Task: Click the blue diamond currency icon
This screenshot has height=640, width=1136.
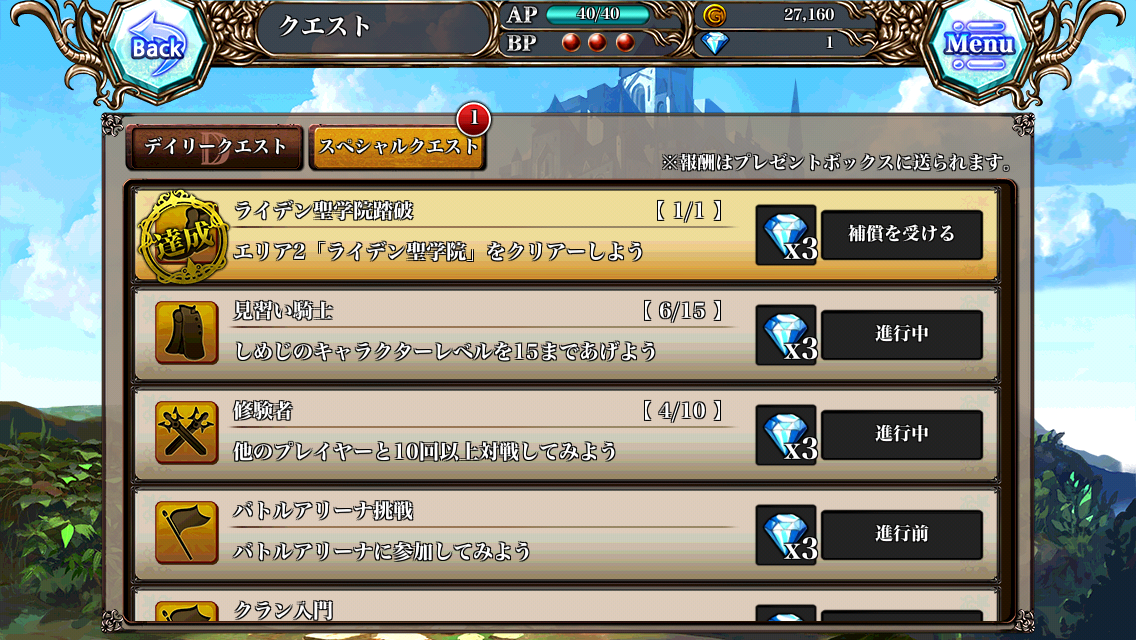Action: tap(714, 43)
